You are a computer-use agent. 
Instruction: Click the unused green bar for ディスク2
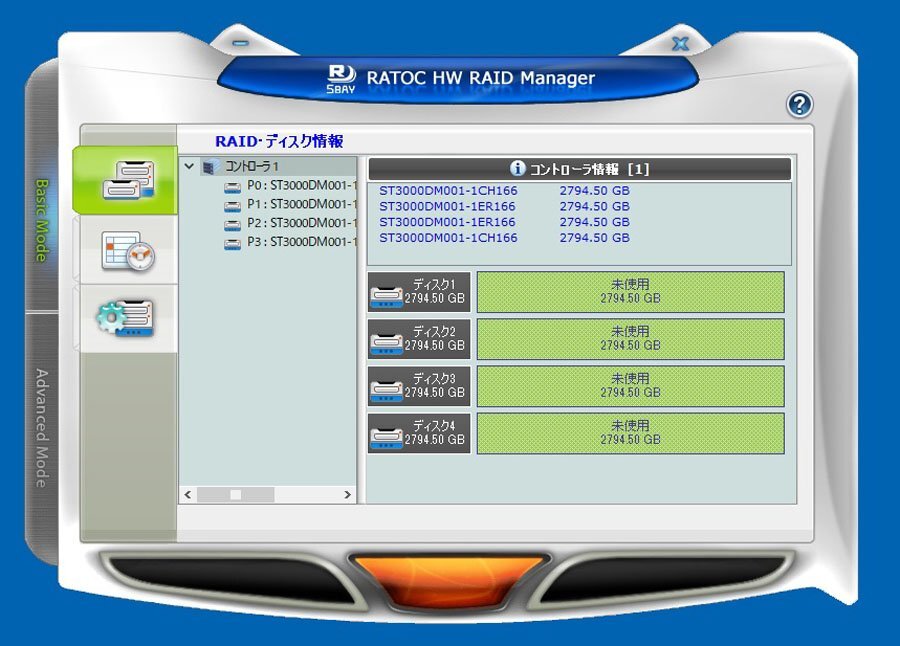(630, 339)
